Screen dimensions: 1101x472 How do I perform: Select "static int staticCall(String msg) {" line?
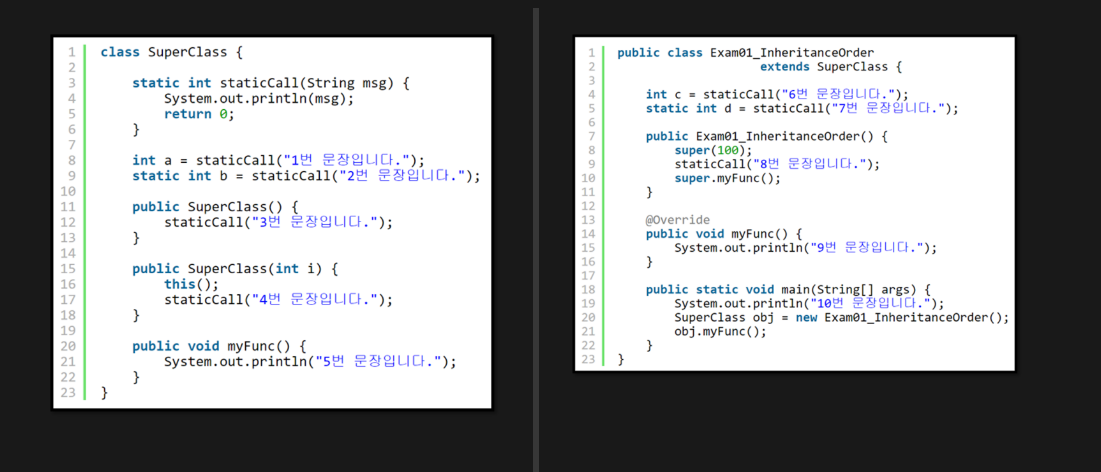coord(270,83)
